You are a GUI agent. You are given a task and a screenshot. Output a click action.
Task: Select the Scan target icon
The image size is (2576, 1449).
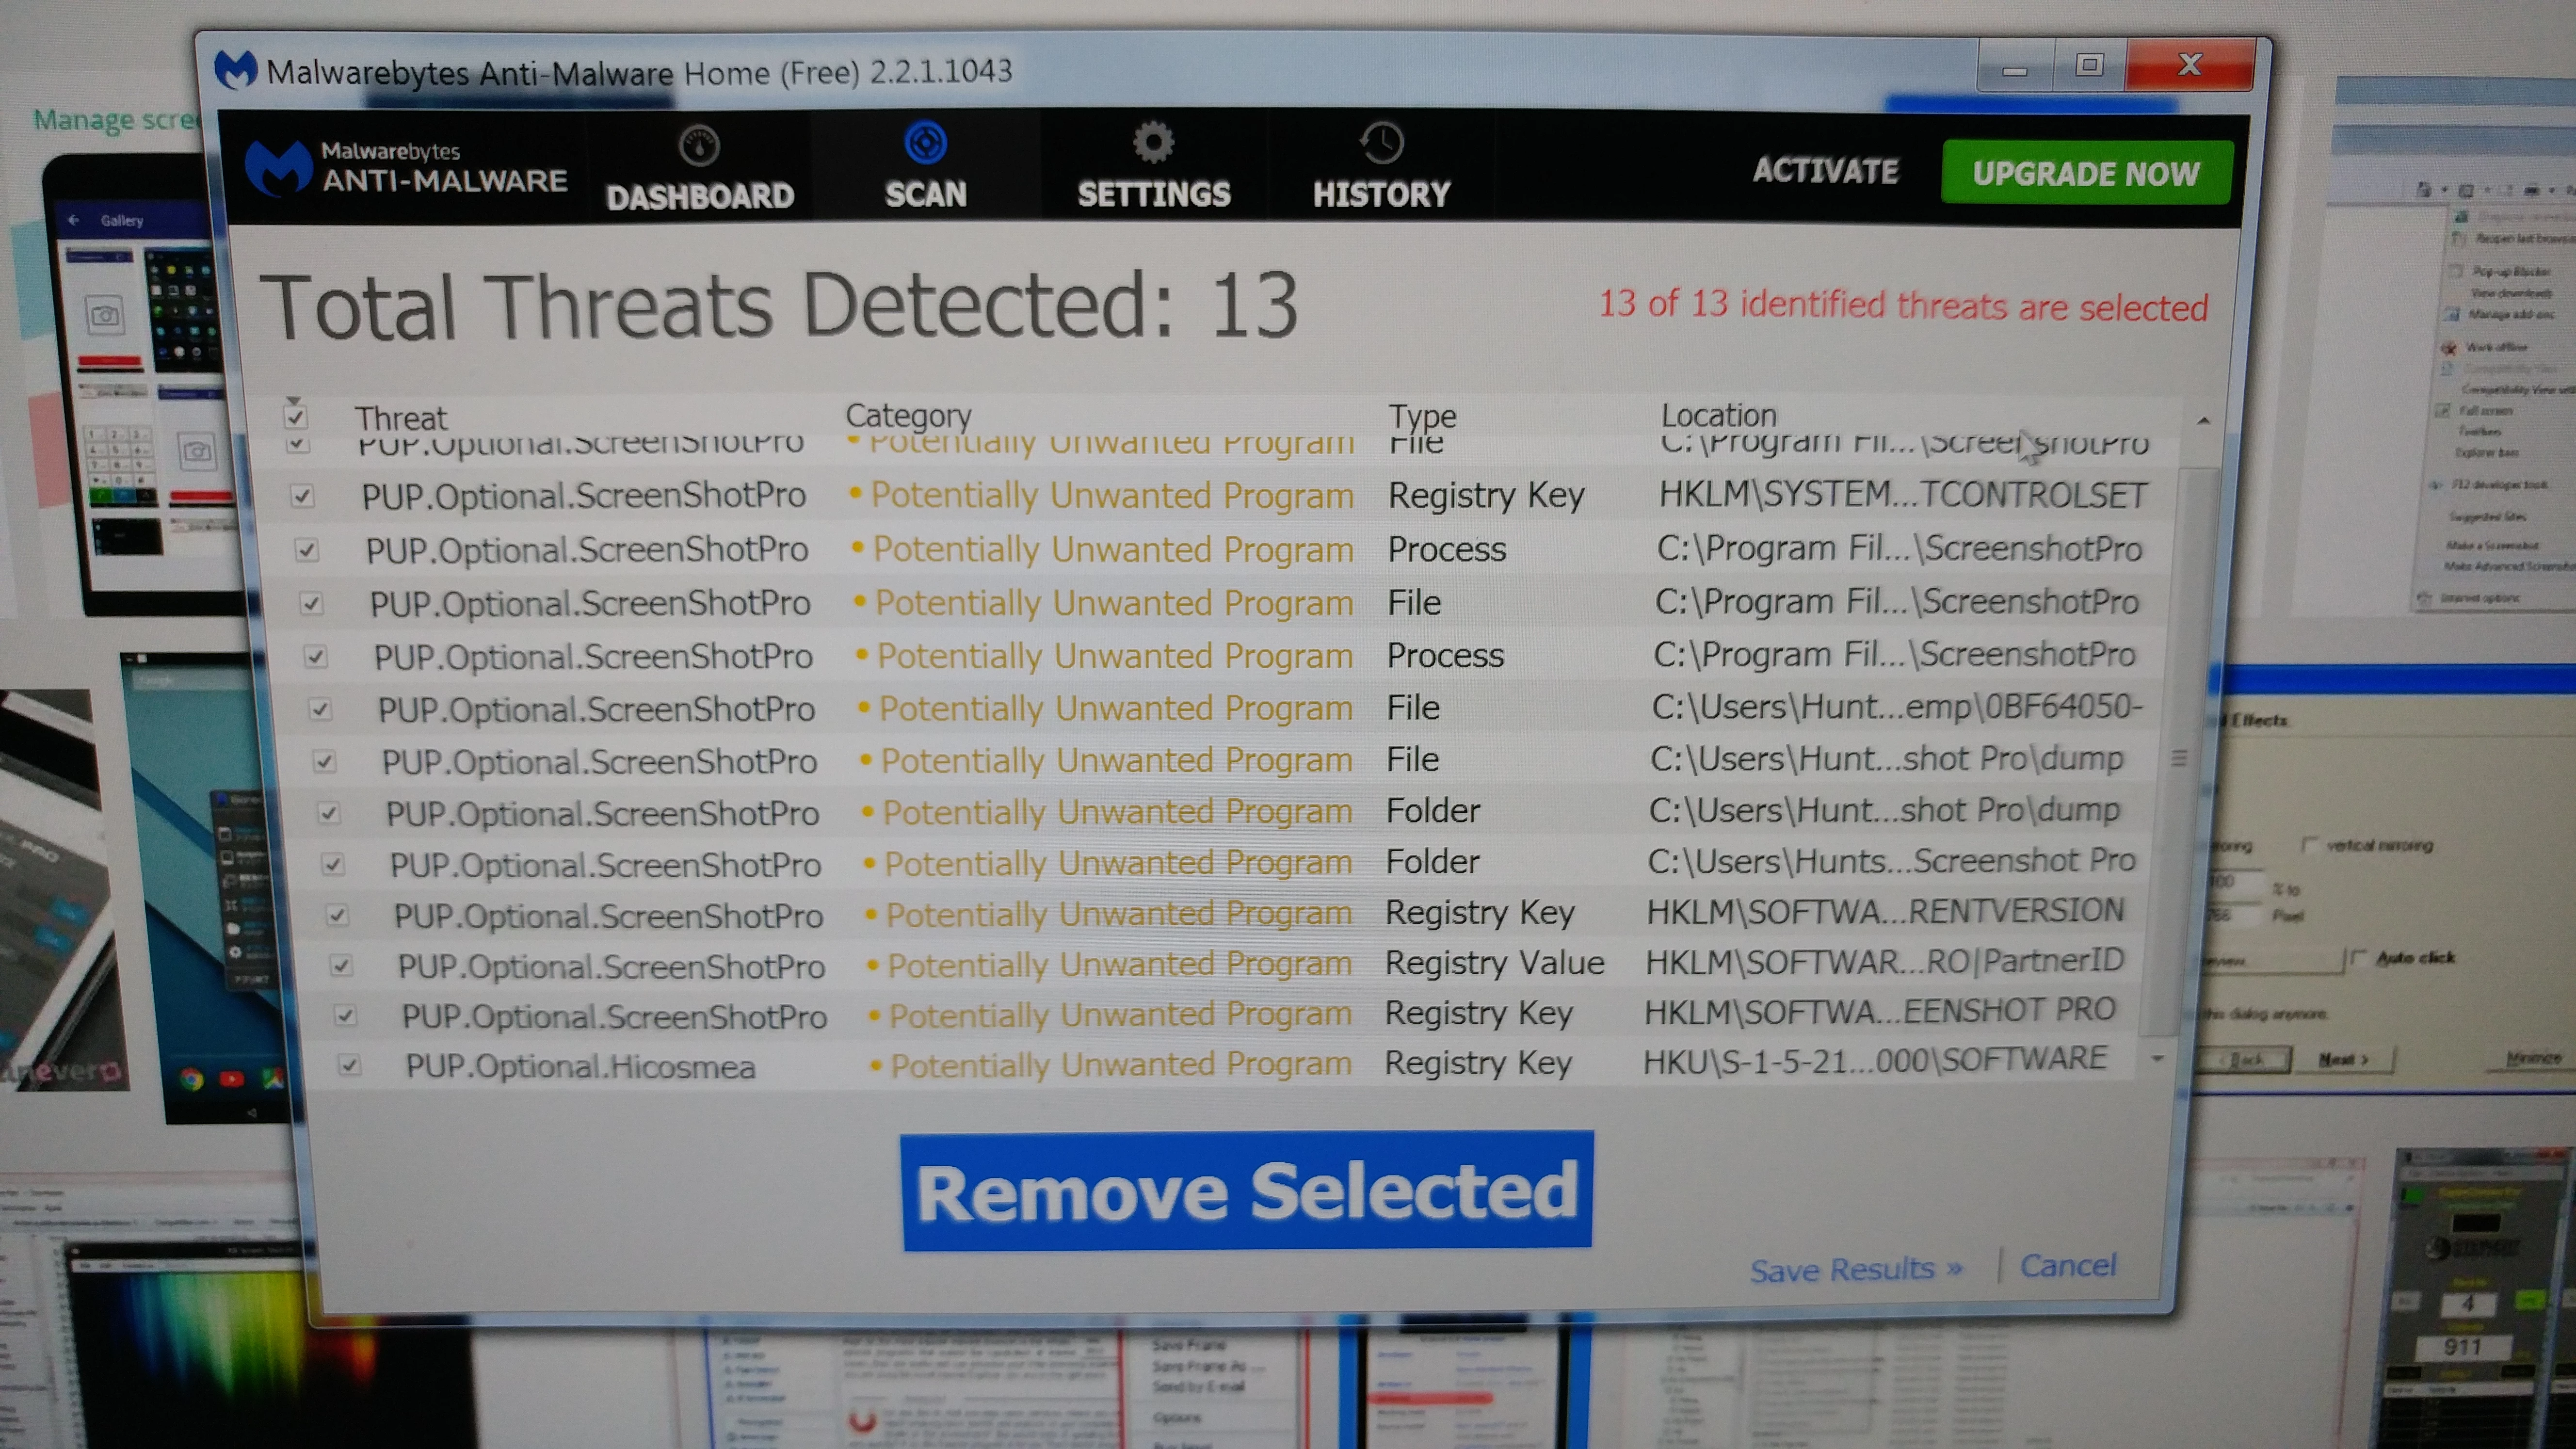click(x=925, y=143)
